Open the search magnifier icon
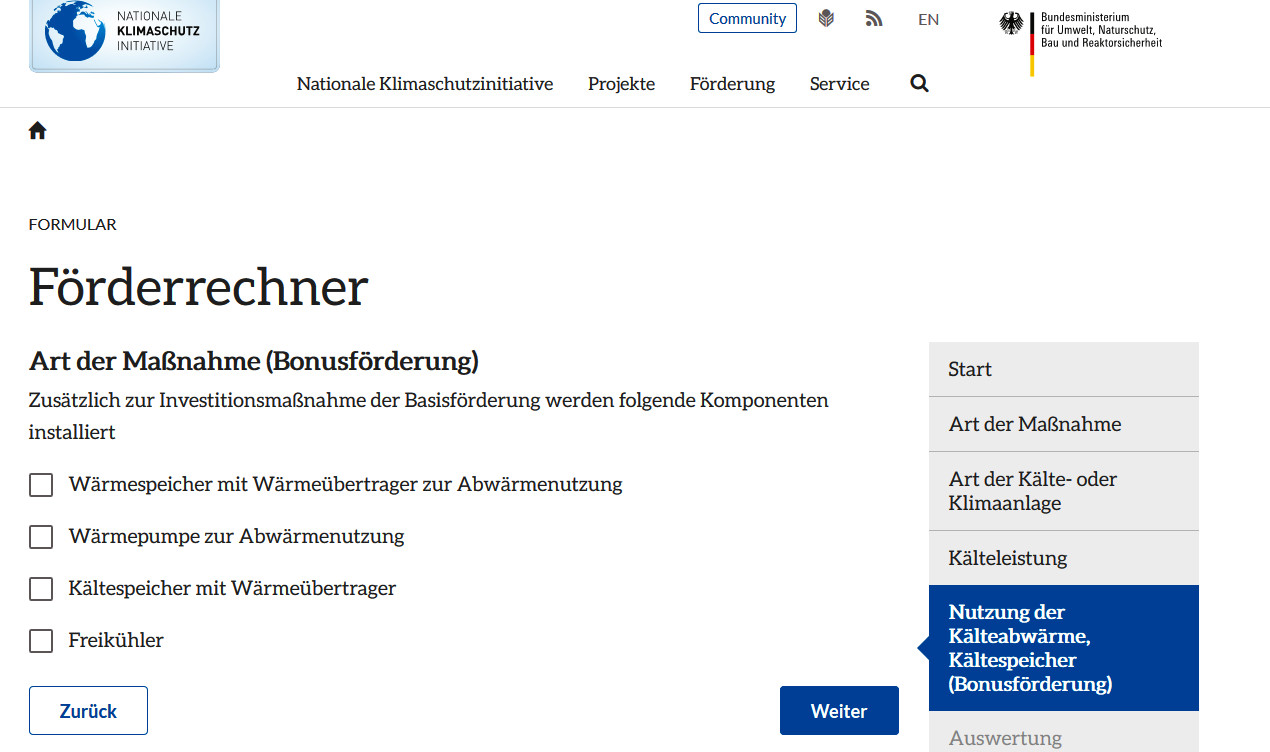This screenshot has width=1270, height=752. tap(920, 84)
